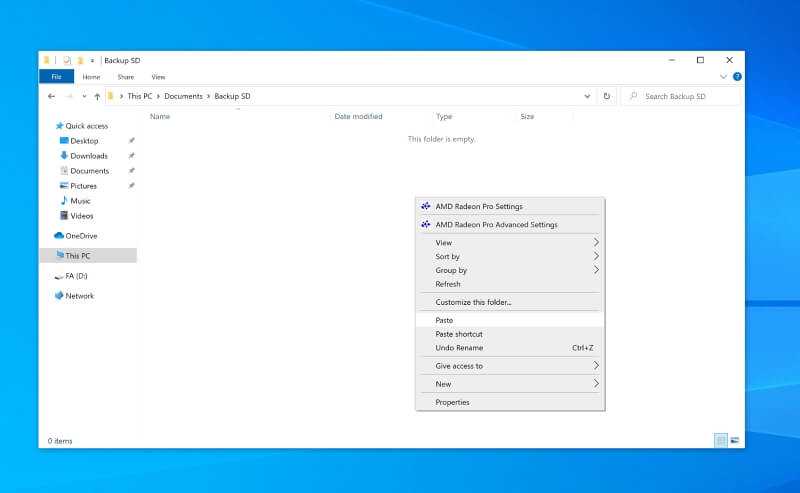
Task: Open recent locations dropdown arrow
Action: pos(84,96)
